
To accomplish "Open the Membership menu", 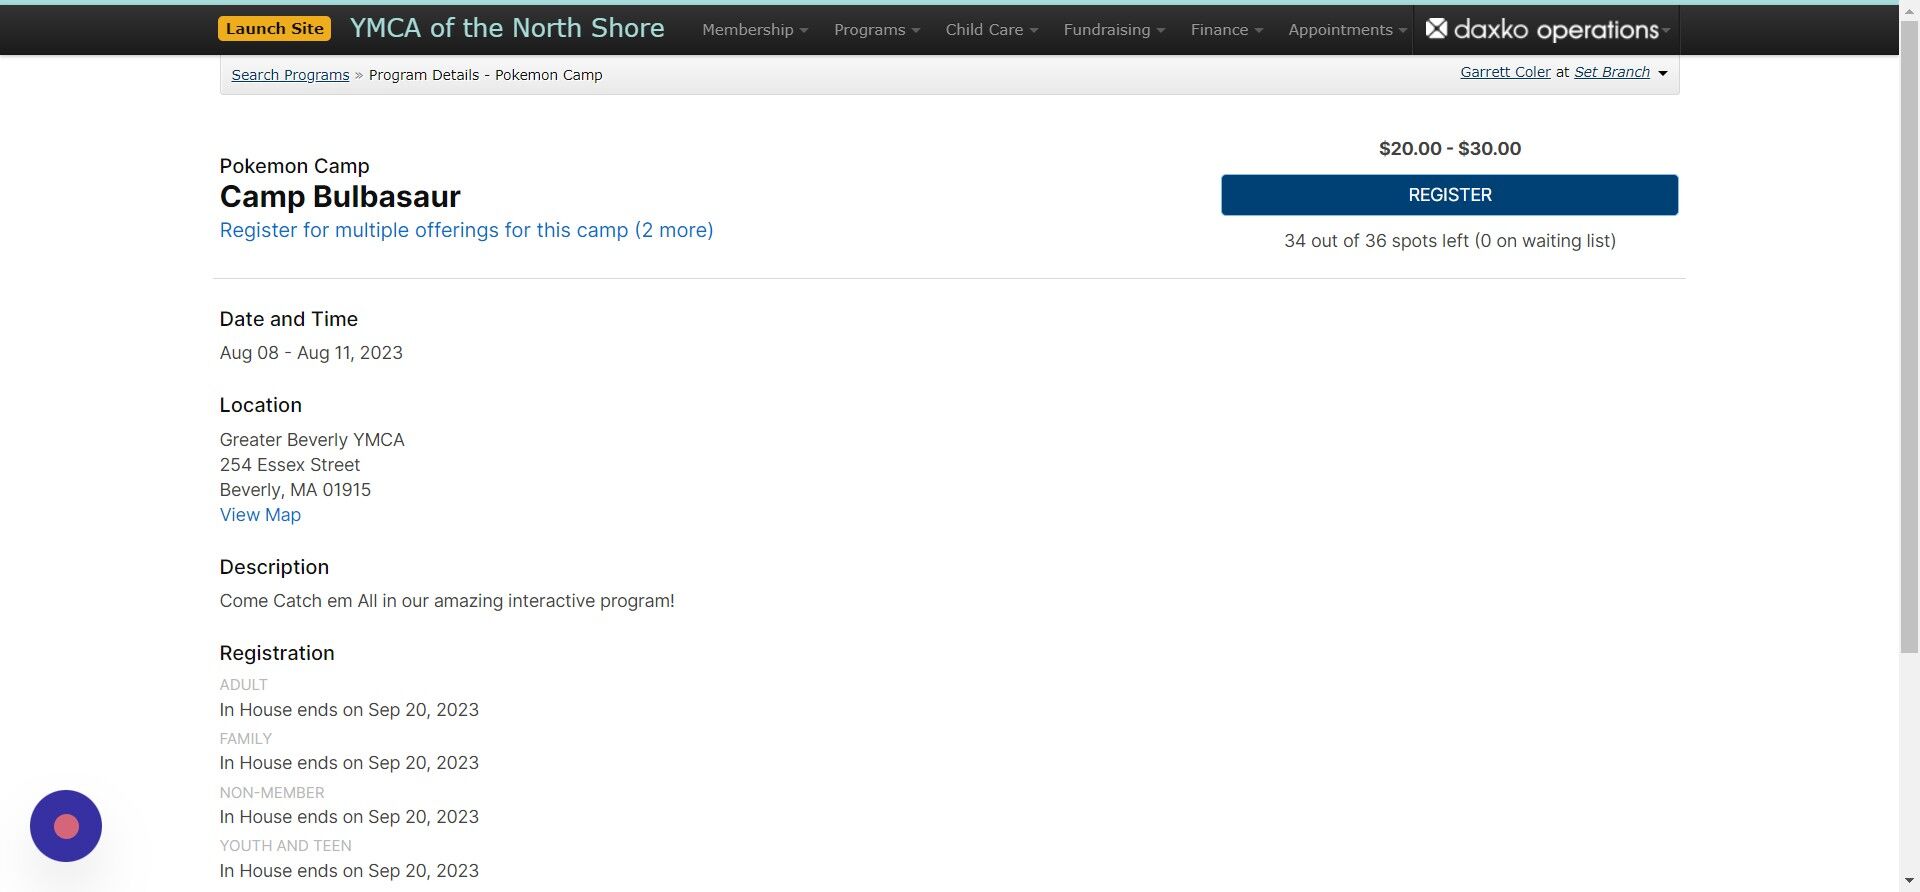I will pyautogui.click(x=755, y=30).
